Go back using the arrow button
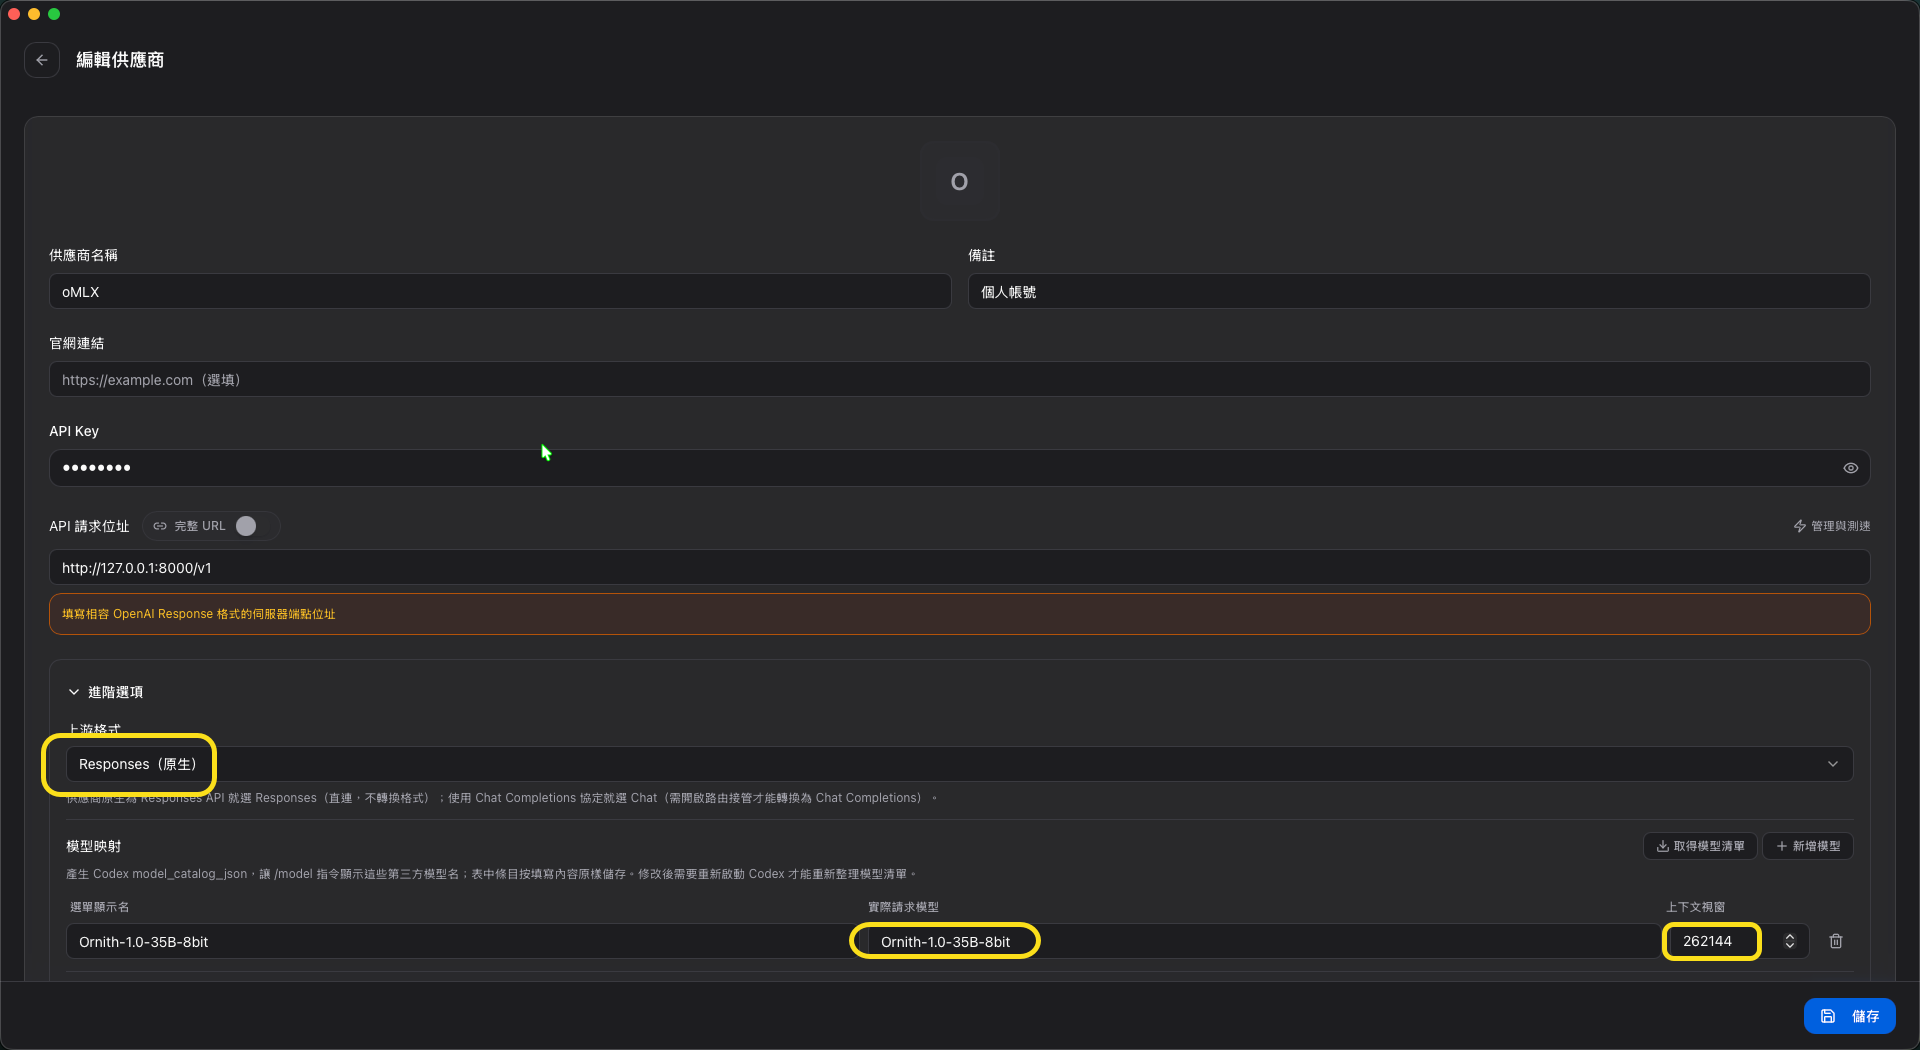The image size is (1920, 1050). (42, 60)
